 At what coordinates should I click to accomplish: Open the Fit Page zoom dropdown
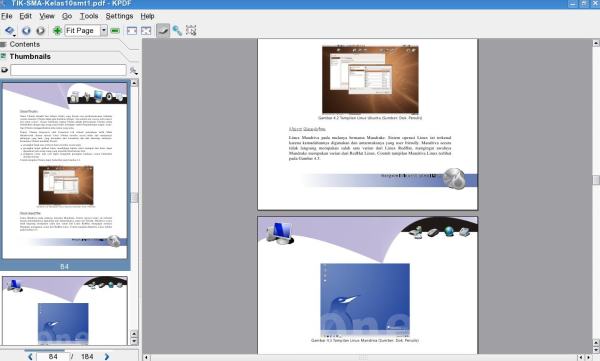point(104,31)
